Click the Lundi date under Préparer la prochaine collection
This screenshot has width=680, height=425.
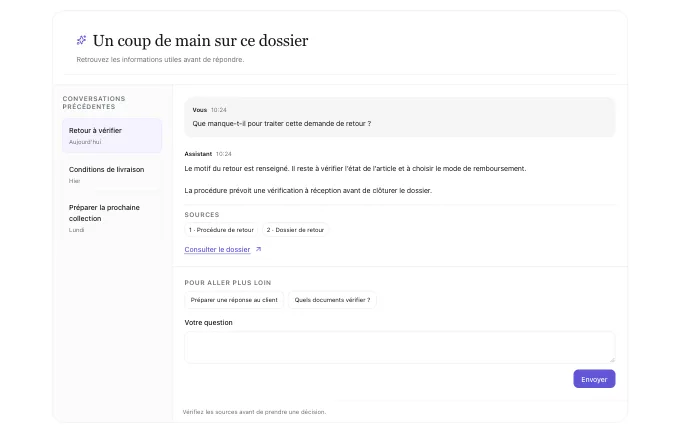point(76,230)
